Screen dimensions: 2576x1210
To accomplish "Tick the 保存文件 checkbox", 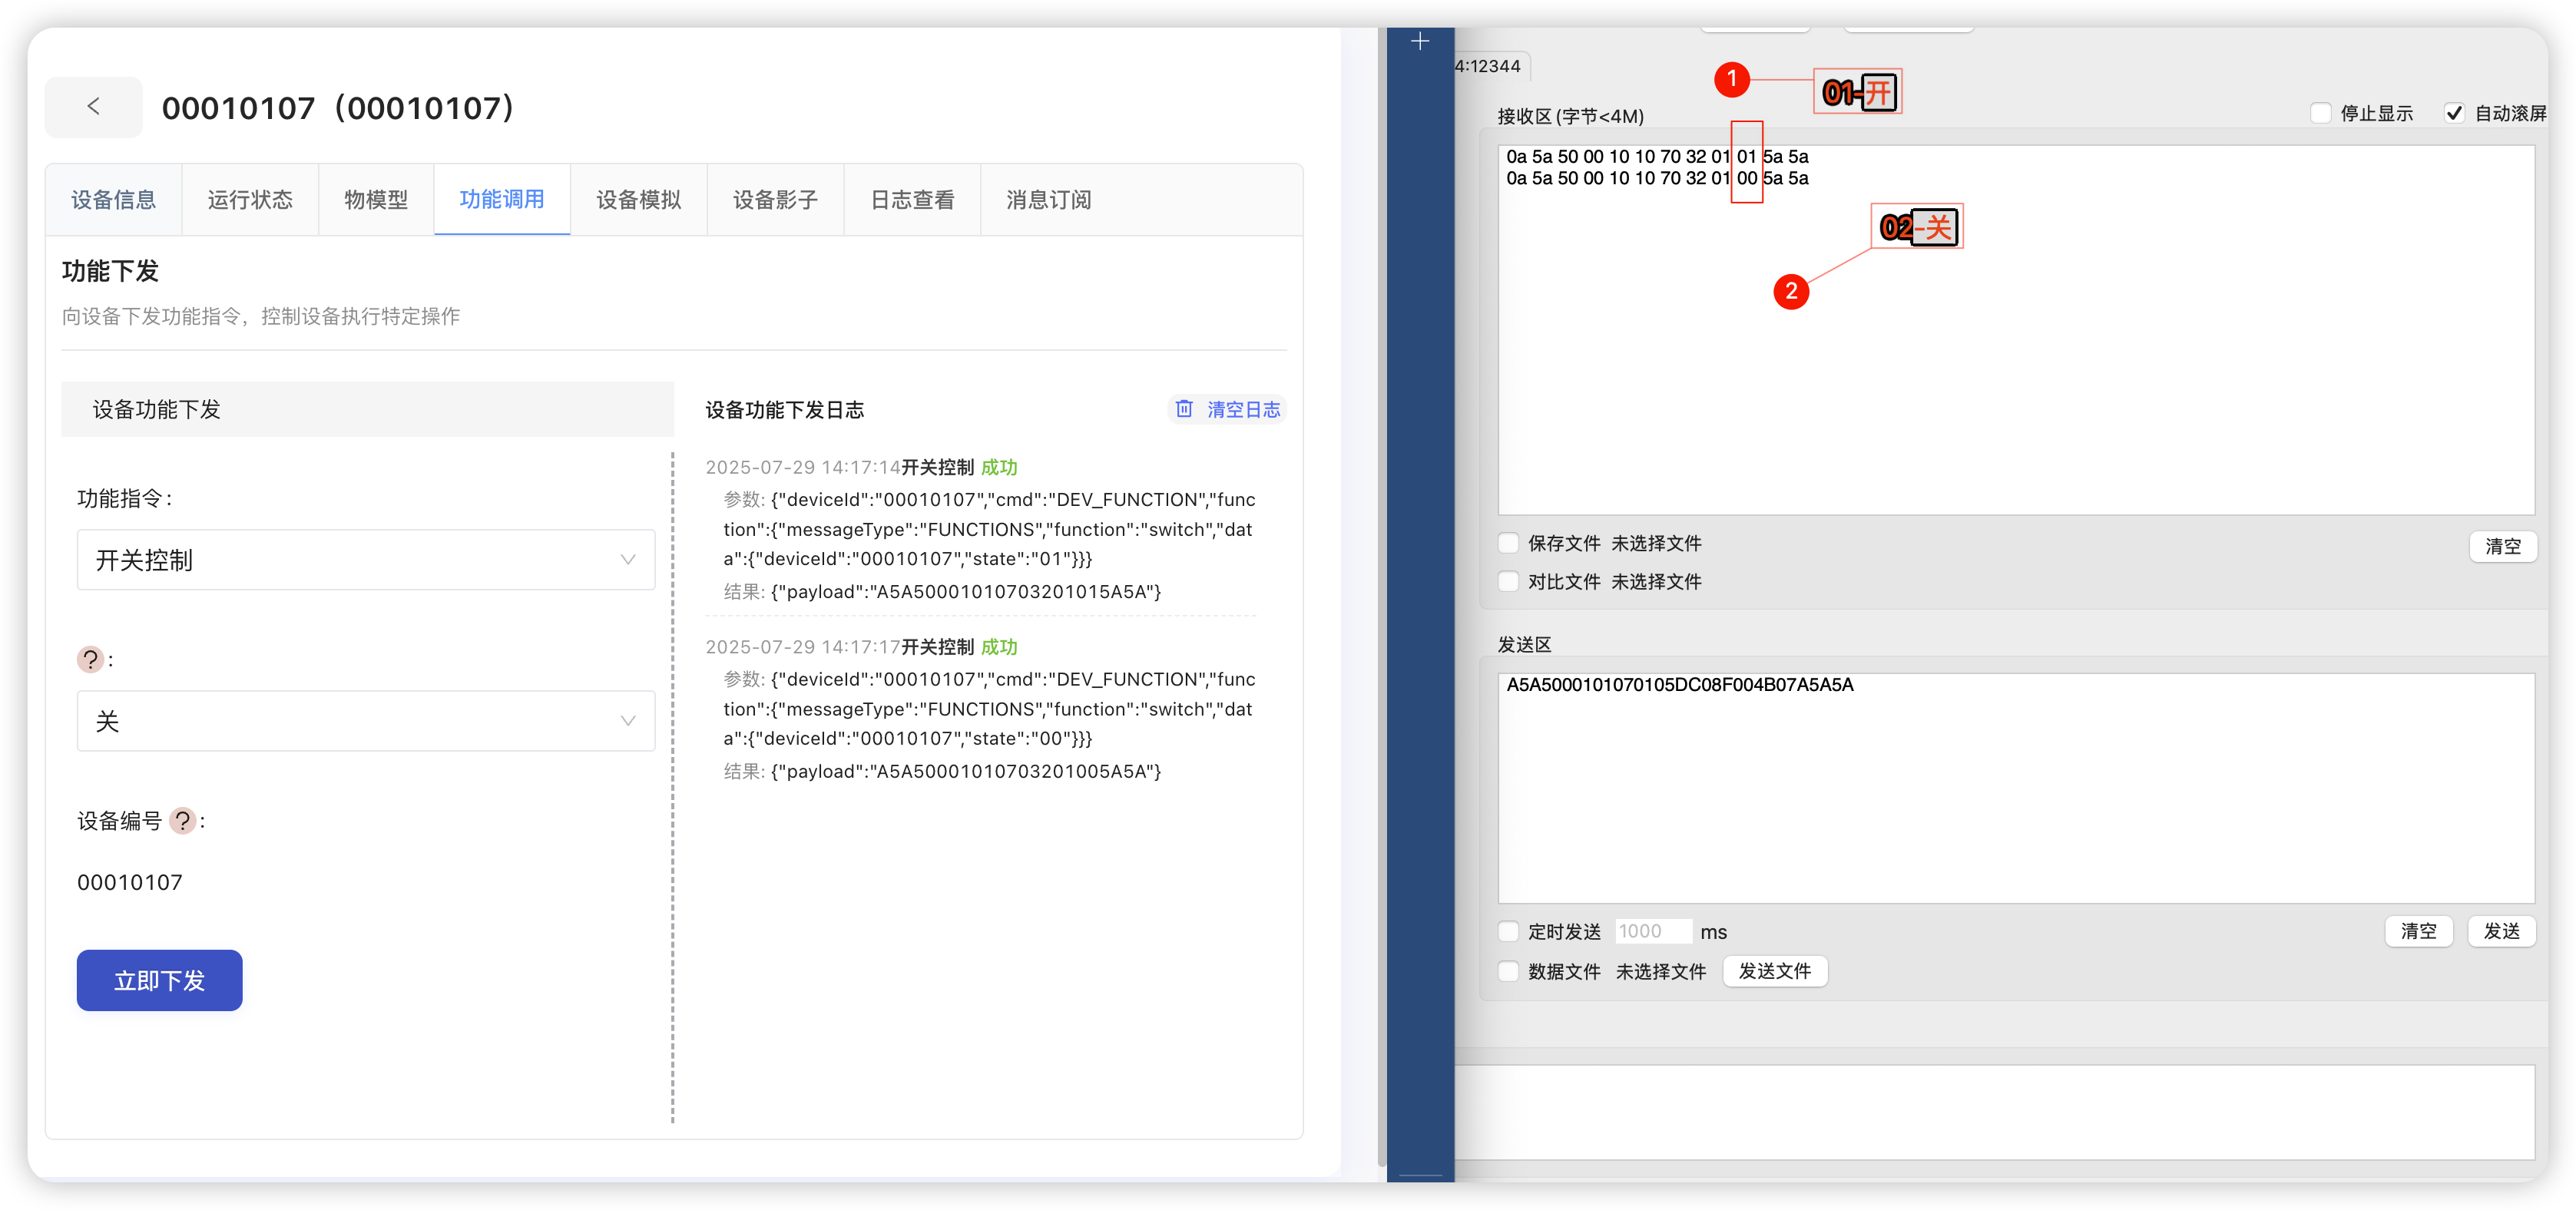I will [1509, 543].
